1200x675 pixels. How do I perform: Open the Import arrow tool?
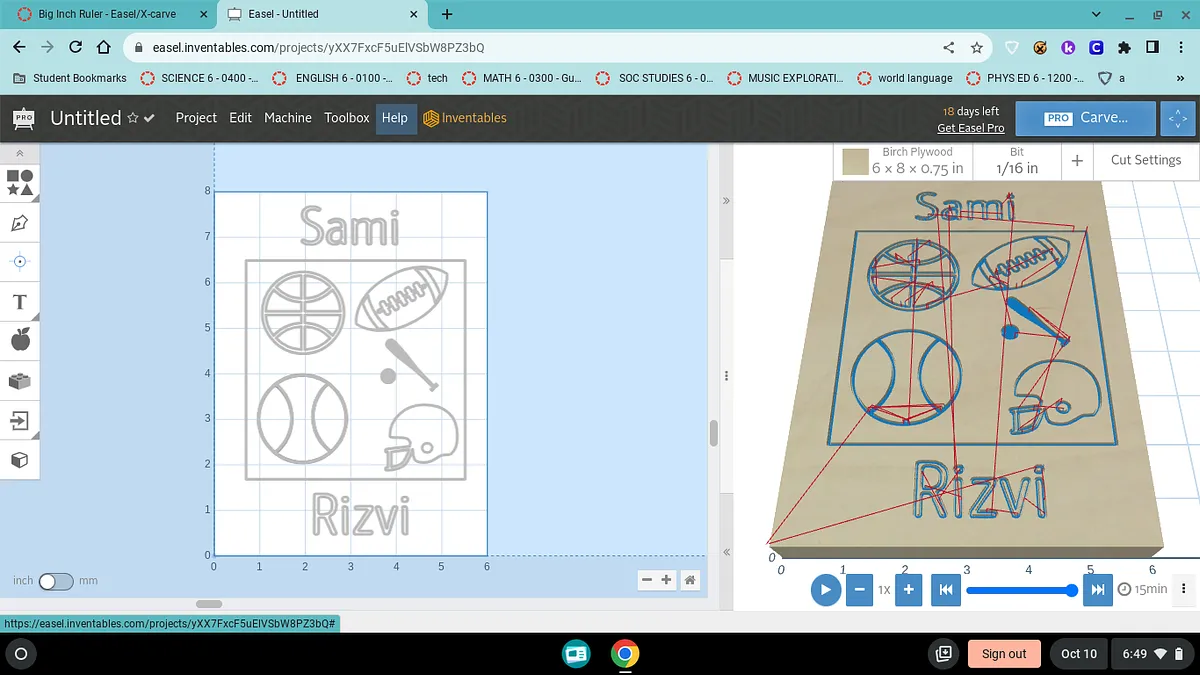[19, 420]
